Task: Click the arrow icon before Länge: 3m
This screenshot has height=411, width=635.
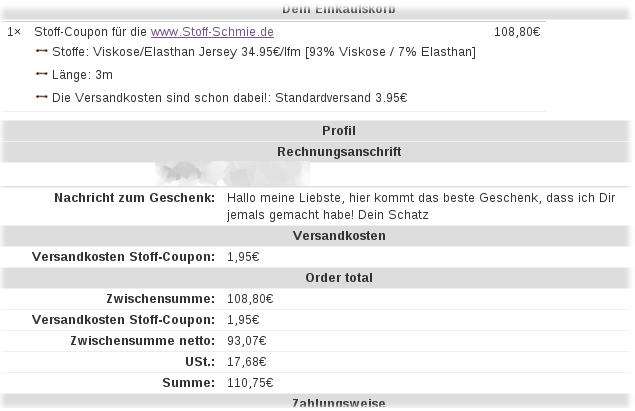Action: 42,74
